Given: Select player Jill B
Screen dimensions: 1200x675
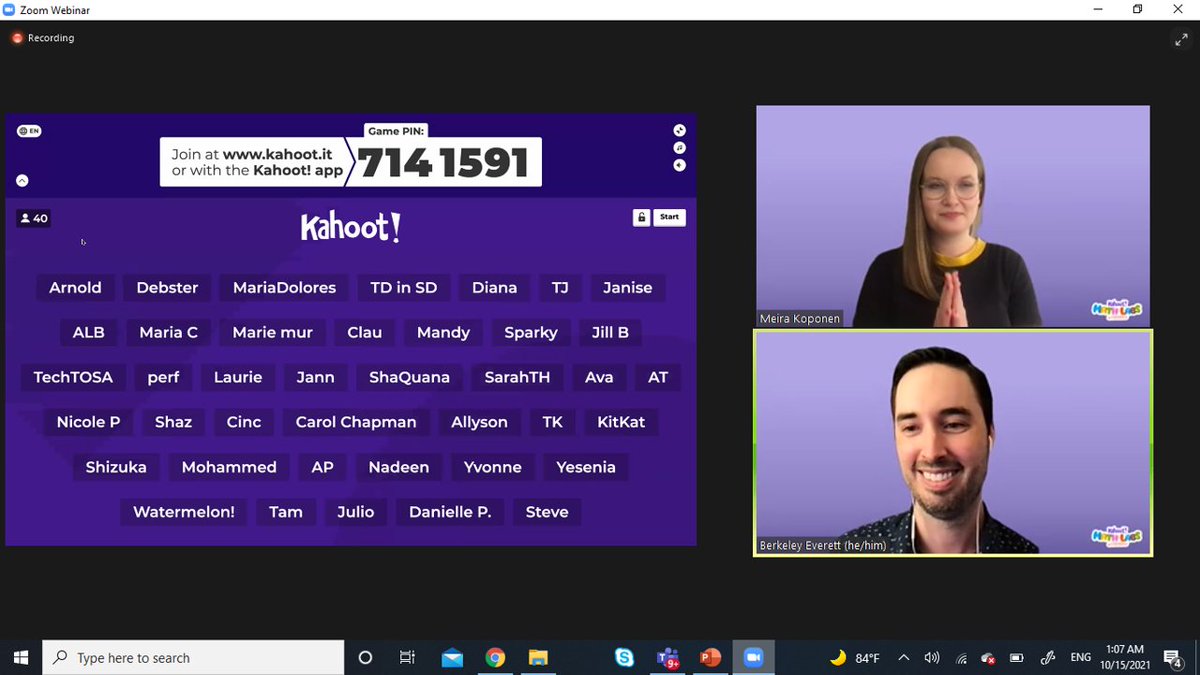Looking at the screenshot, I should [x=610, y=333].
